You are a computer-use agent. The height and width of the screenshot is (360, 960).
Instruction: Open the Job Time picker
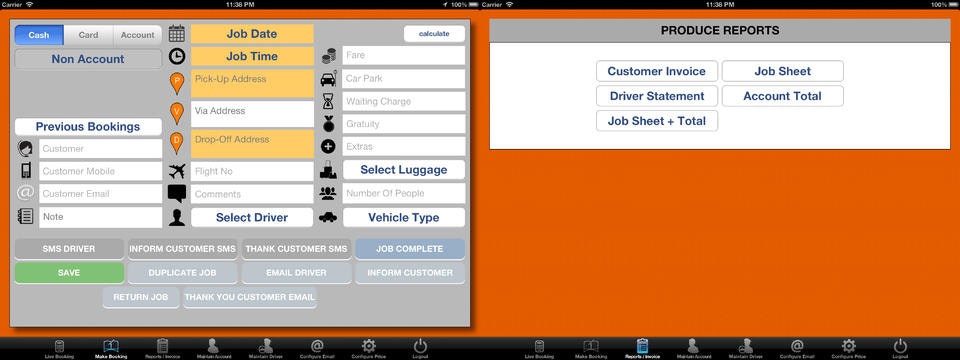click(x=252, y=56)
